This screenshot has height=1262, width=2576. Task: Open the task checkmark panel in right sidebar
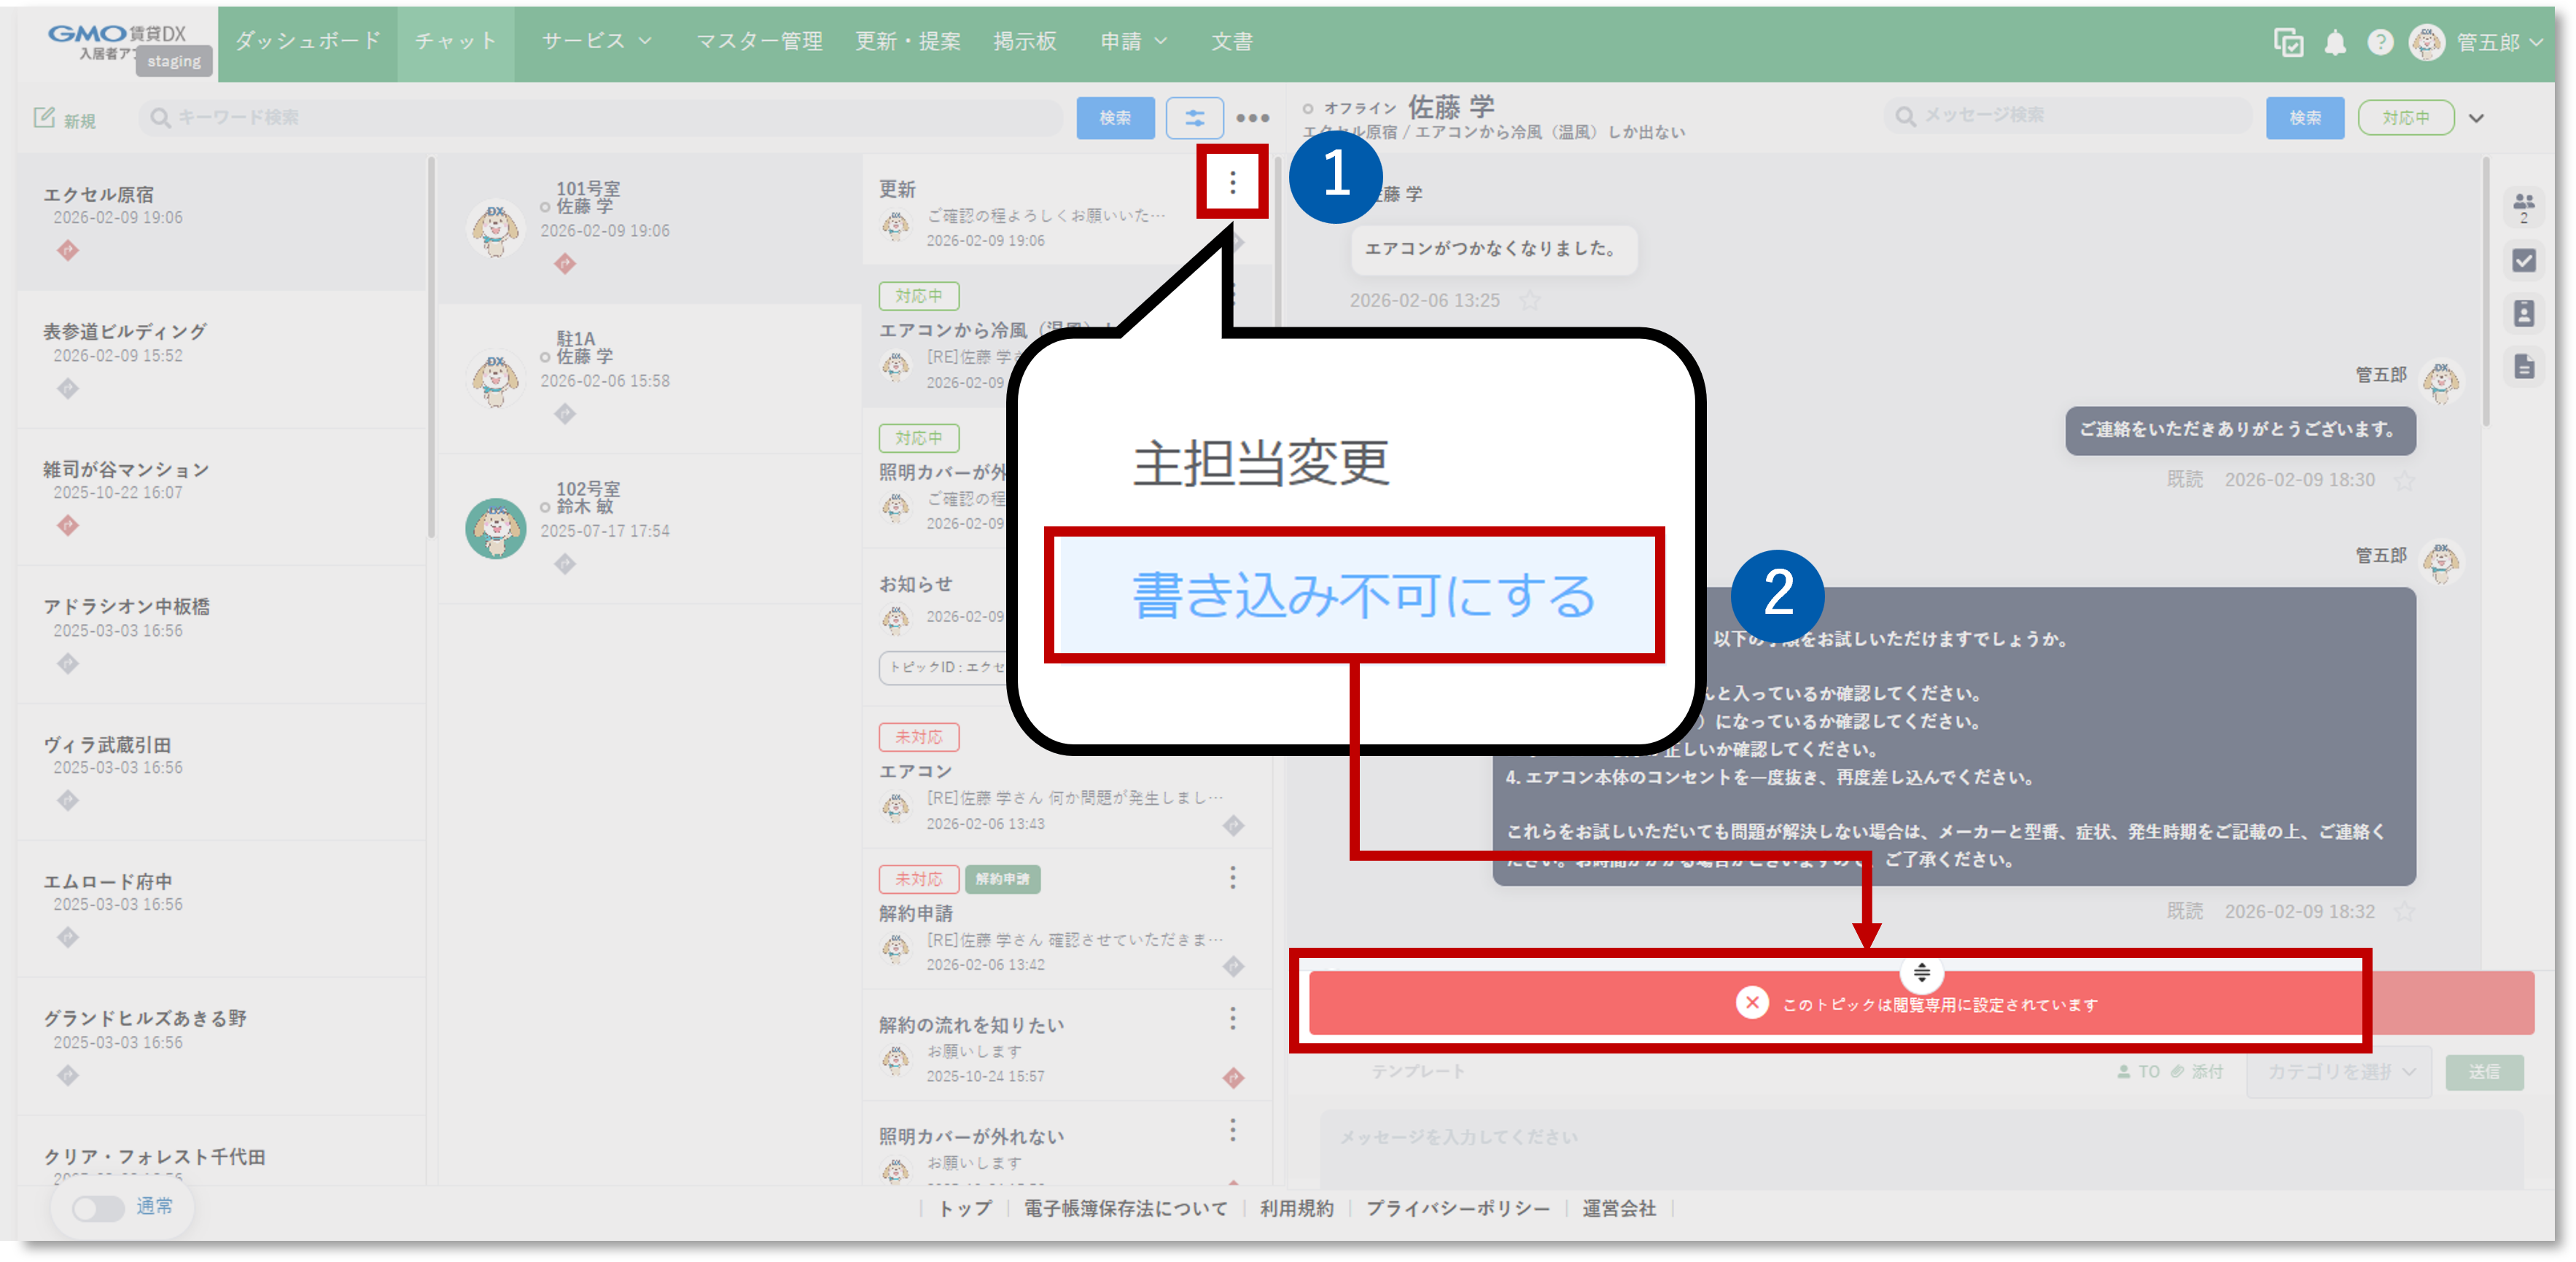click(x=2523, y=260)
